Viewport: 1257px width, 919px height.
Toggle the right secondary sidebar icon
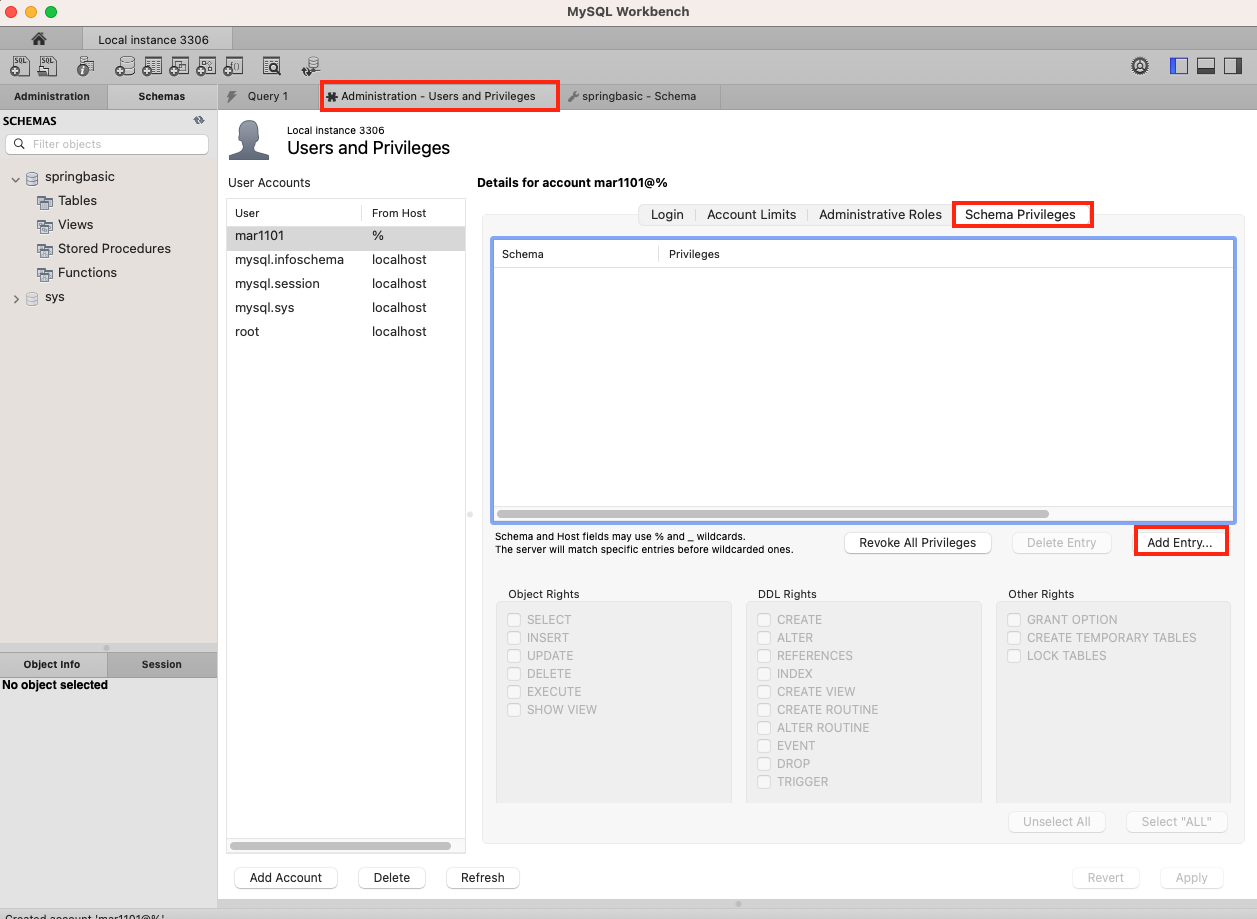(1233, 66)
